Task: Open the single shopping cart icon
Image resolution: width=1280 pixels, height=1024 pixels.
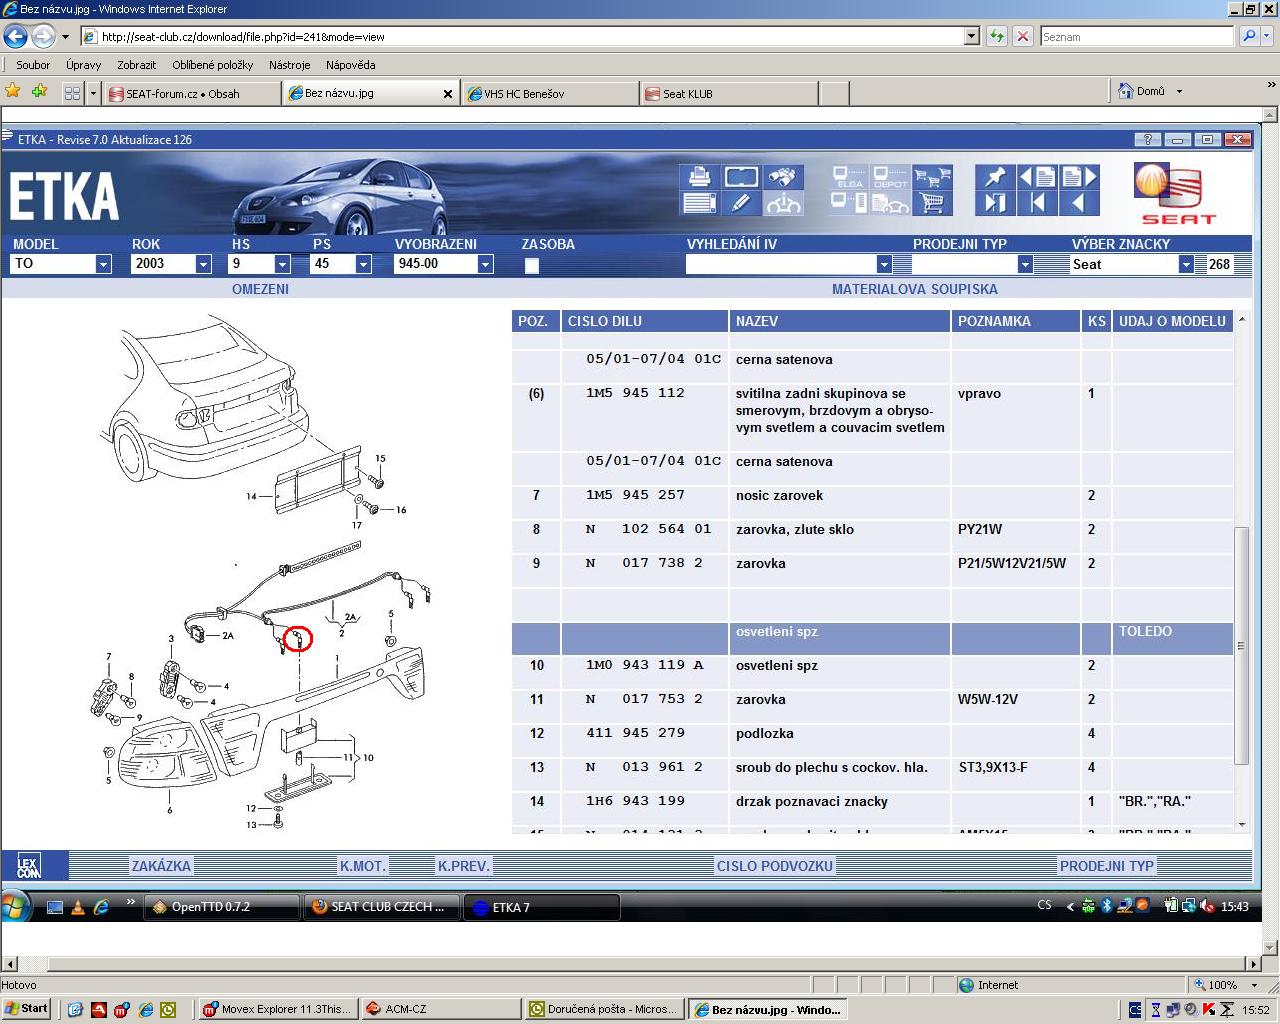Action: 932,203
